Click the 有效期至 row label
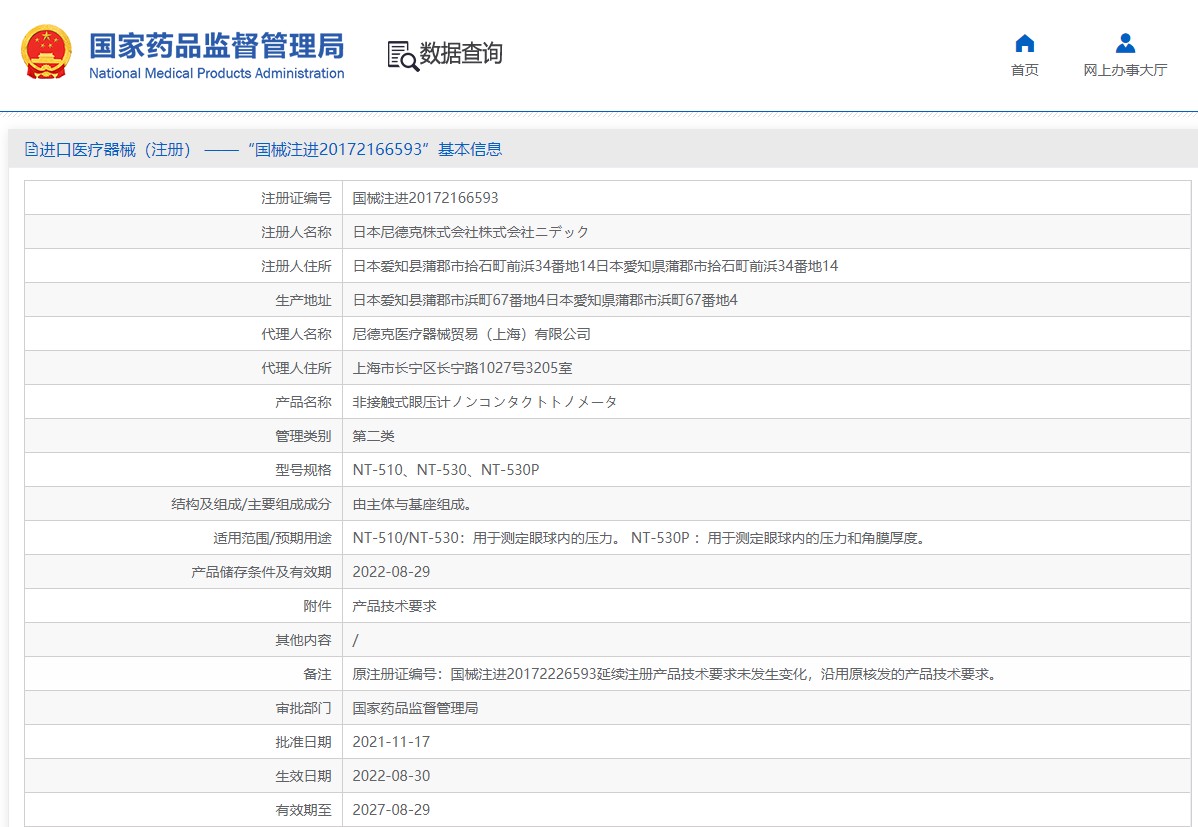 pos(303,810)
